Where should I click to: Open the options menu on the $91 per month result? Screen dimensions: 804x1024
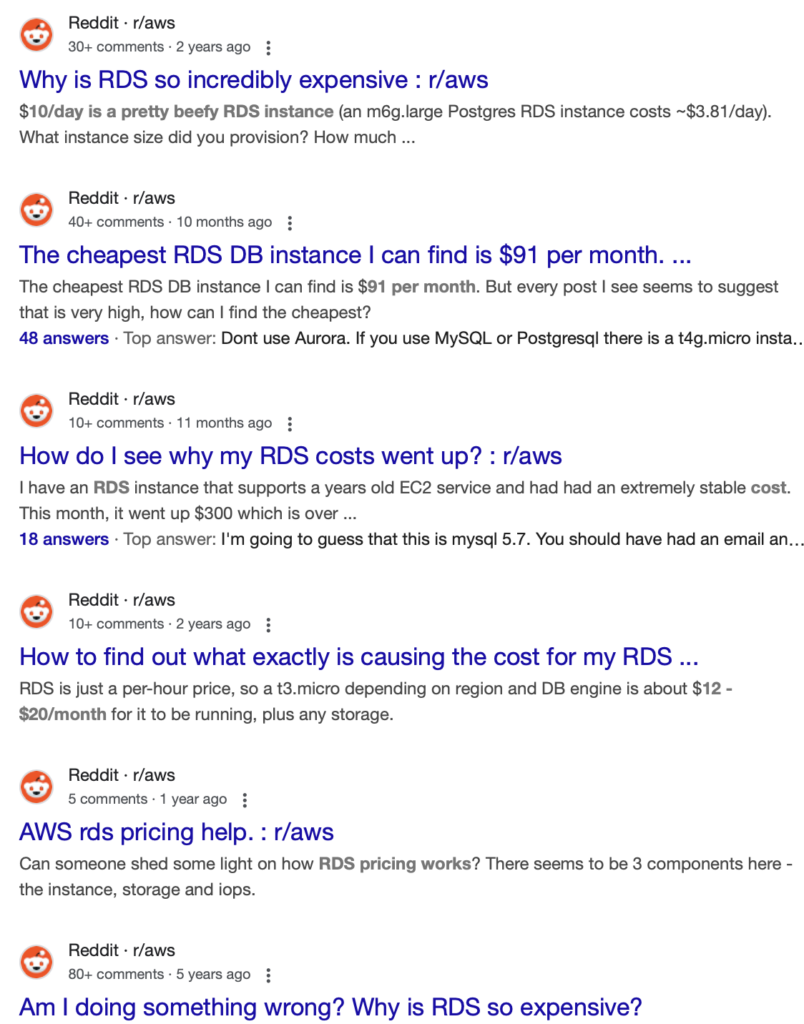[288, 222]
